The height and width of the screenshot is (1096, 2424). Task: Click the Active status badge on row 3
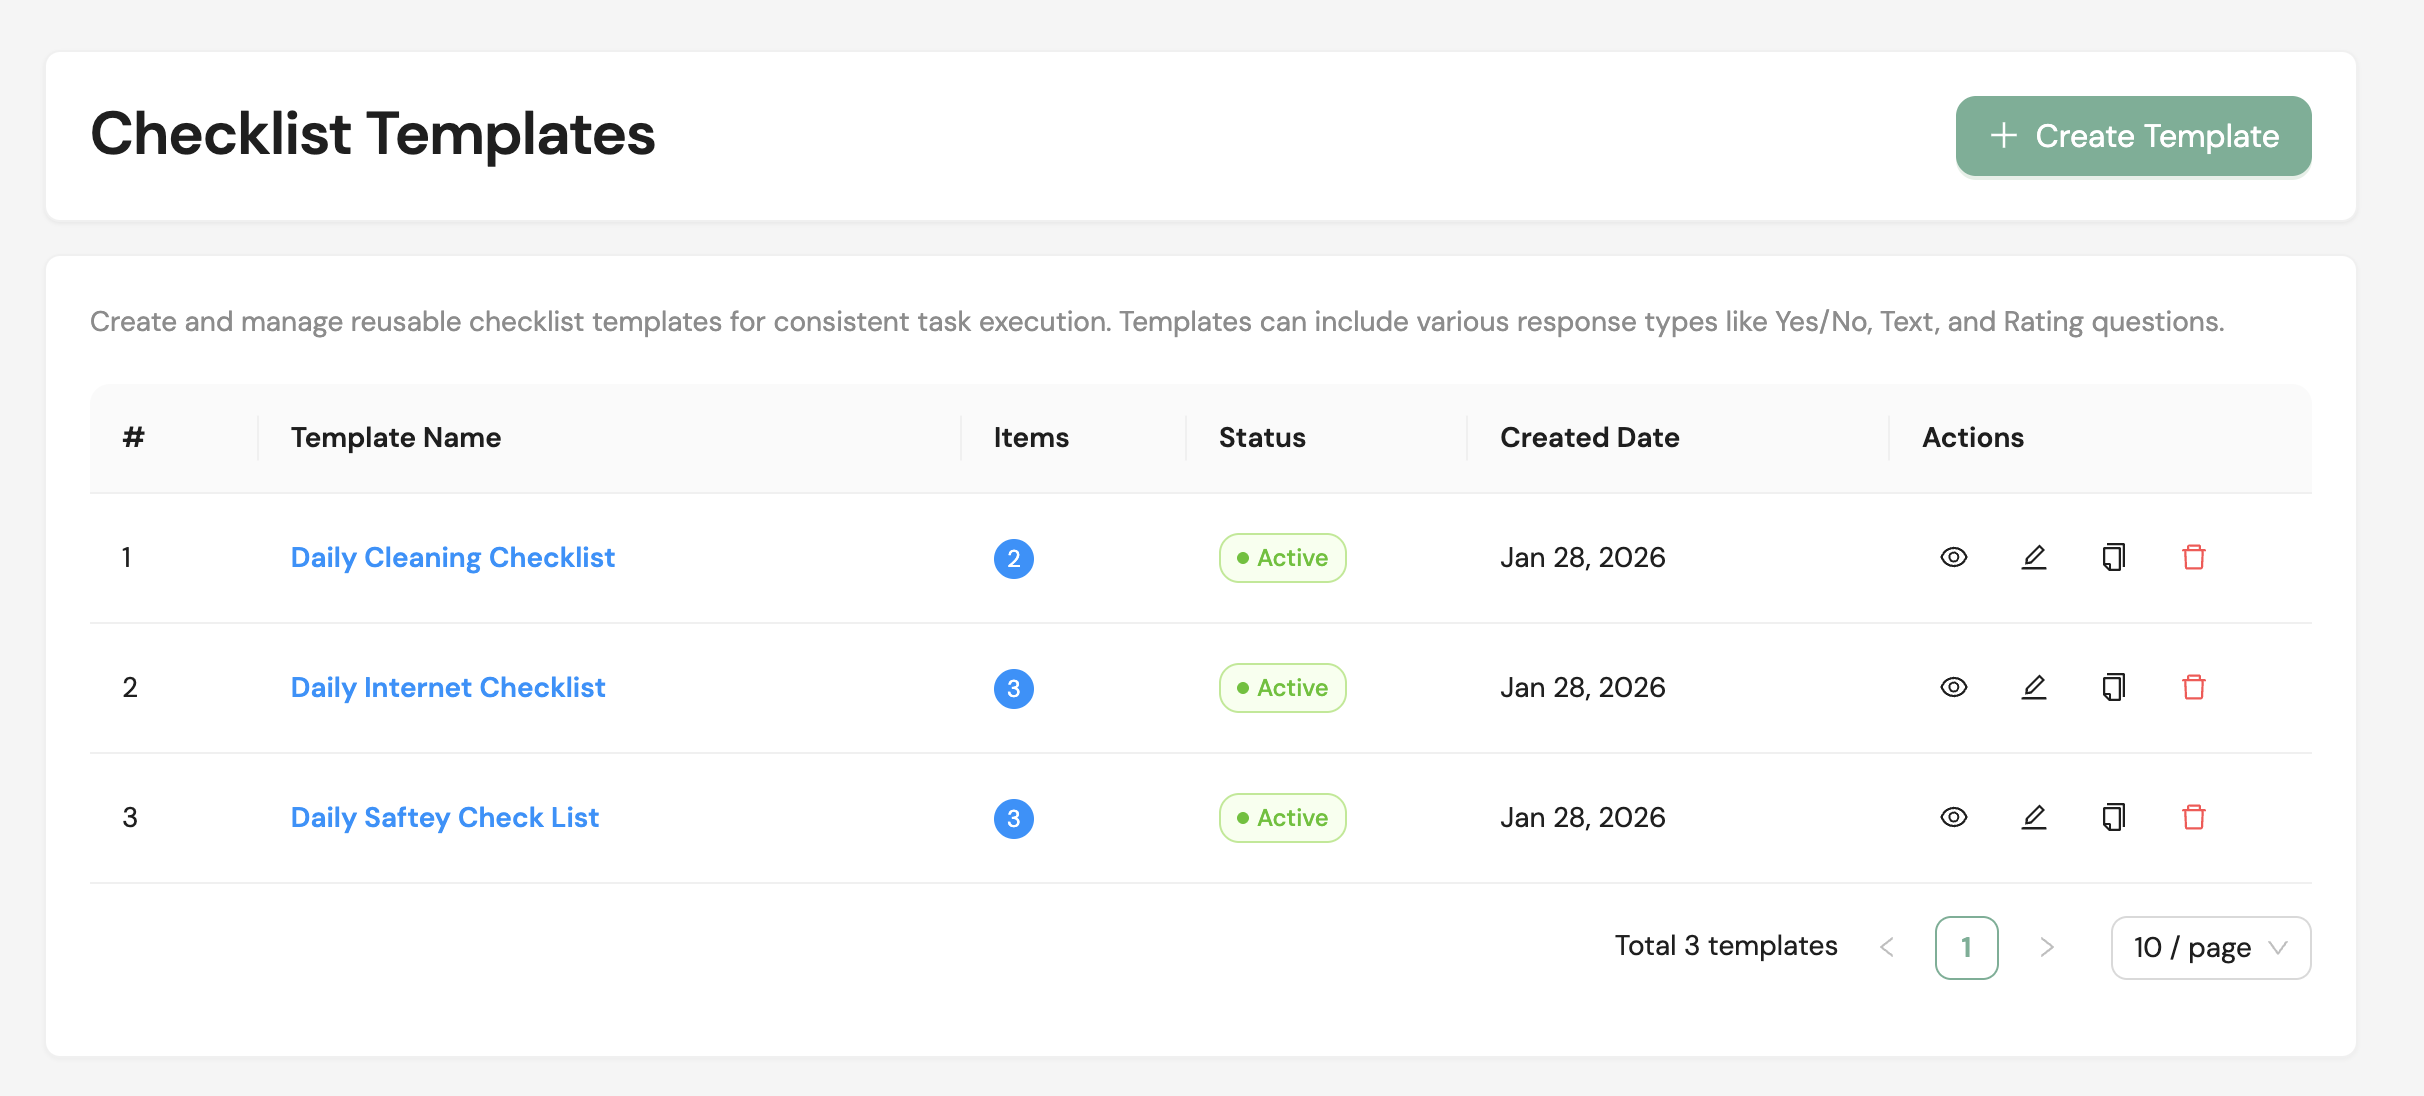[x=1282, y=817]
